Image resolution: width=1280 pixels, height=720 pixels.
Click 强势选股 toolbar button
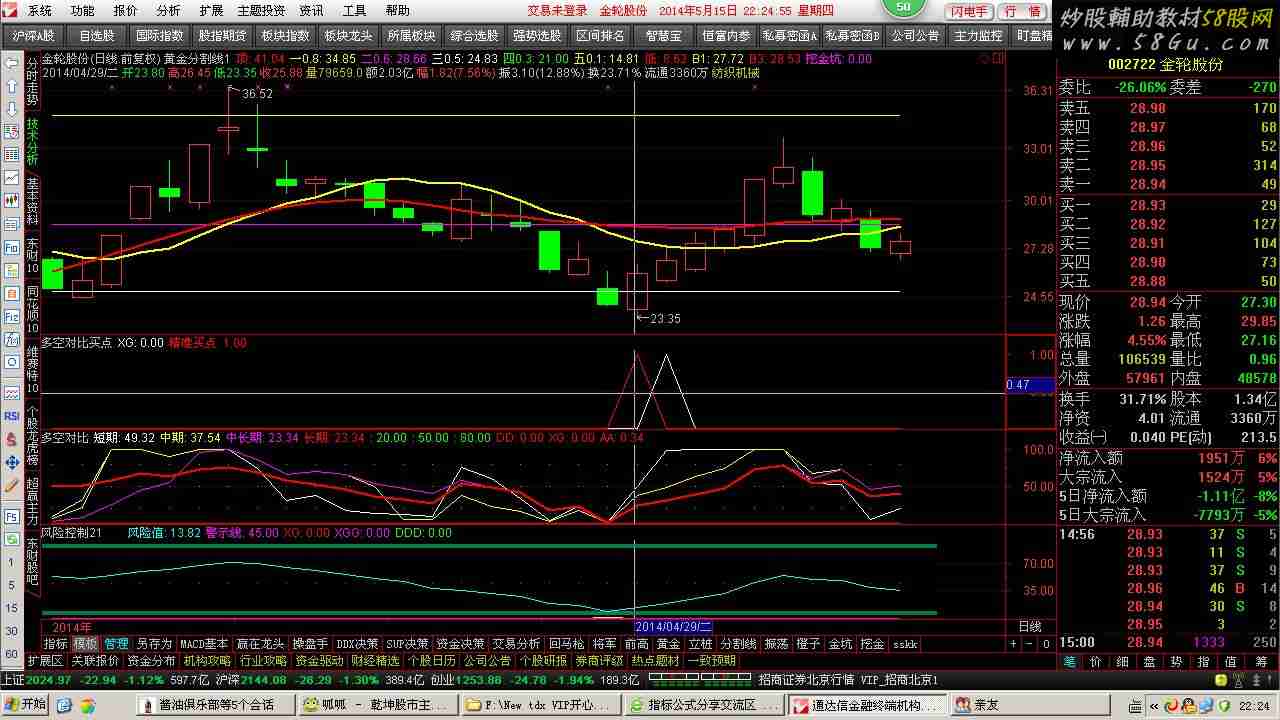[538, 35]
